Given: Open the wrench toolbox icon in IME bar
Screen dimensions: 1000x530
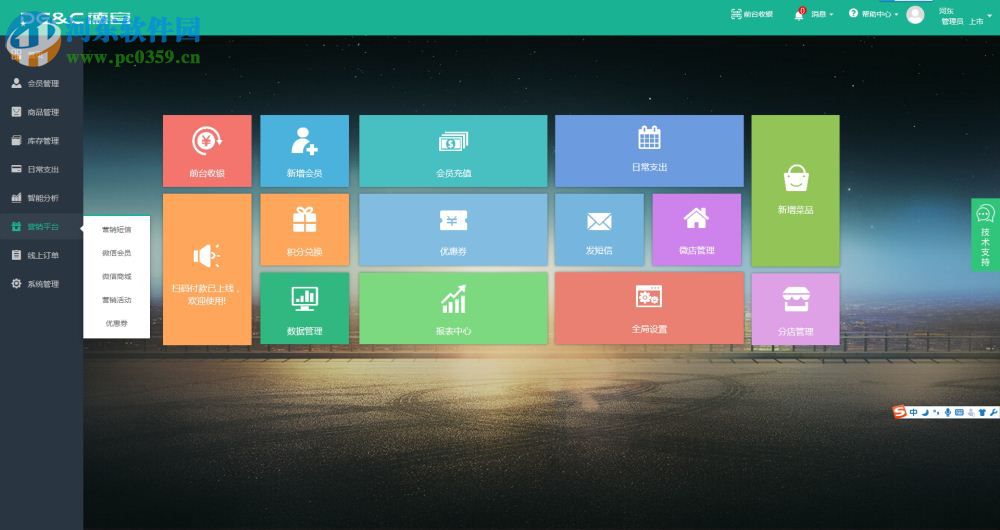Looking at the screenshot, I should [994, 413].
